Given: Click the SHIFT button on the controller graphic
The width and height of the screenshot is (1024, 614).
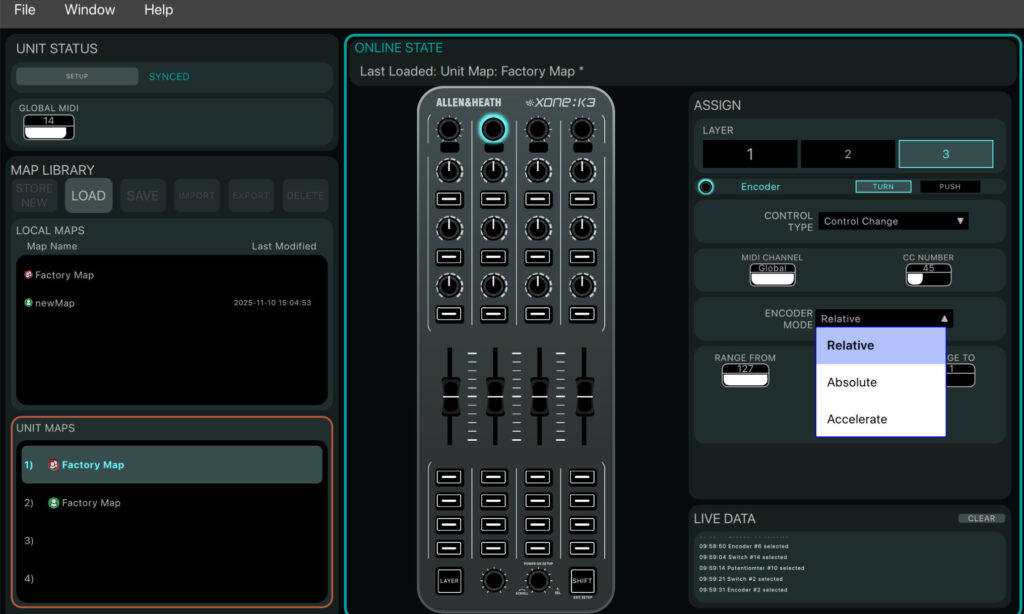Looking at the screenshot, I should coord(582,580).
